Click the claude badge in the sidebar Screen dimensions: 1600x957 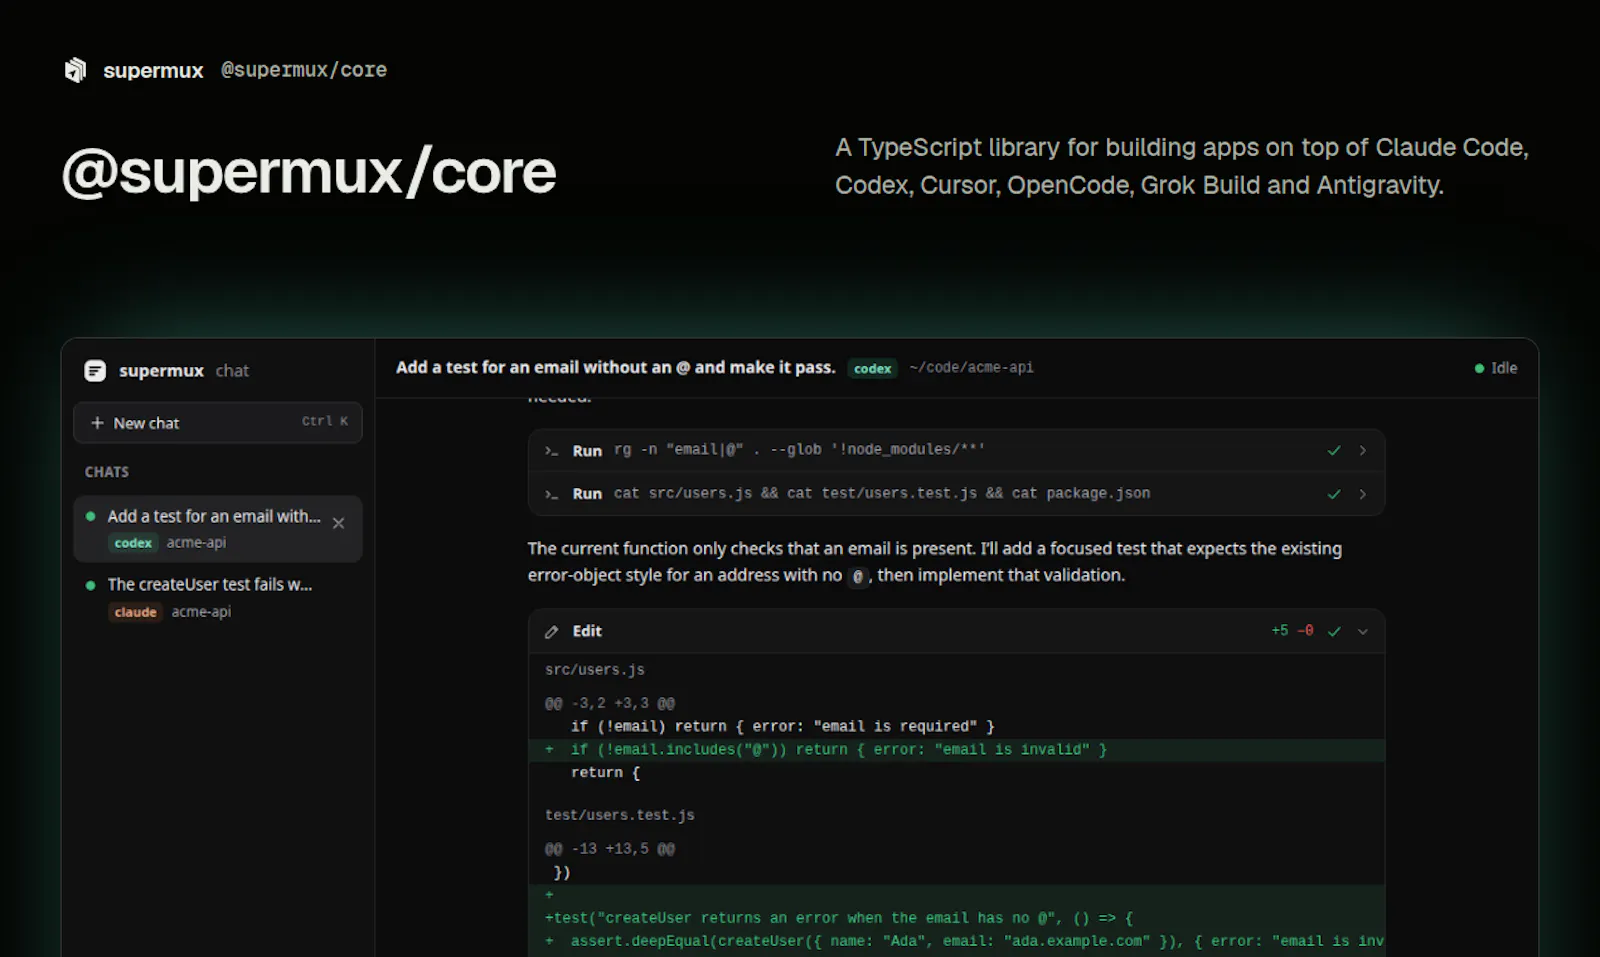[135, 612]
